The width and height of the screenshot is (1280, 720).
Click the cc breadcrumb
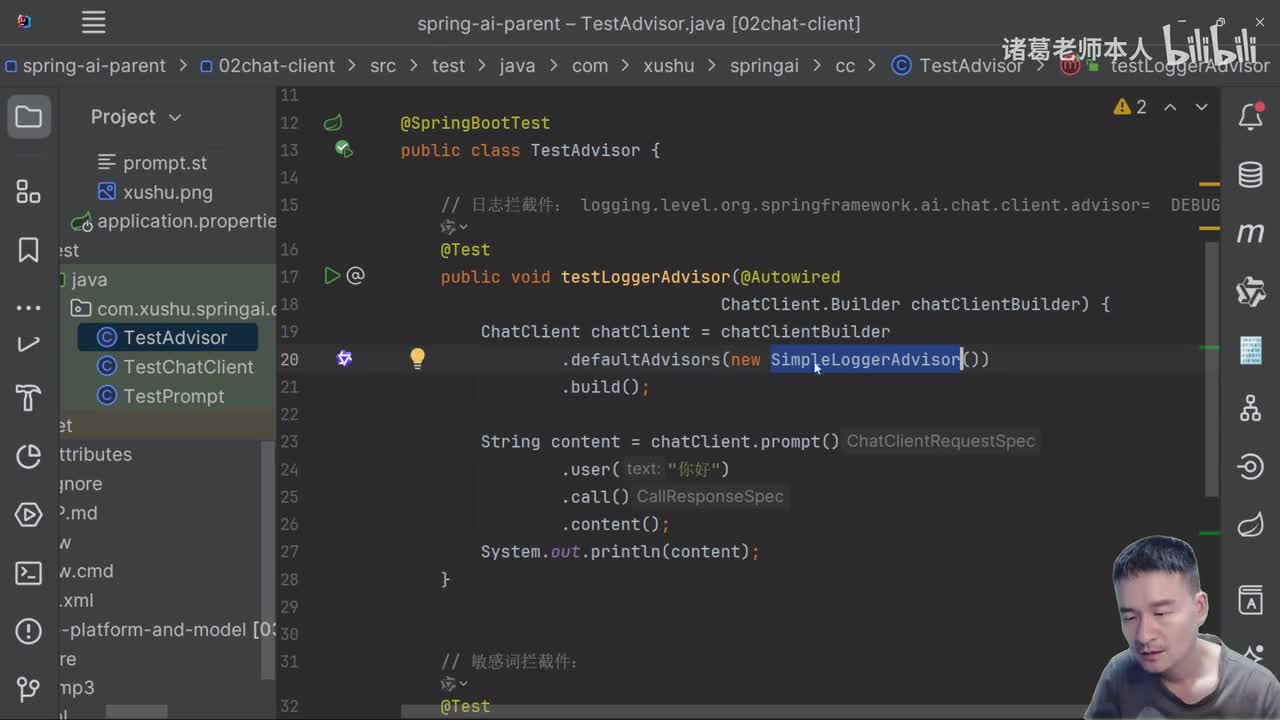click(845, 66)
